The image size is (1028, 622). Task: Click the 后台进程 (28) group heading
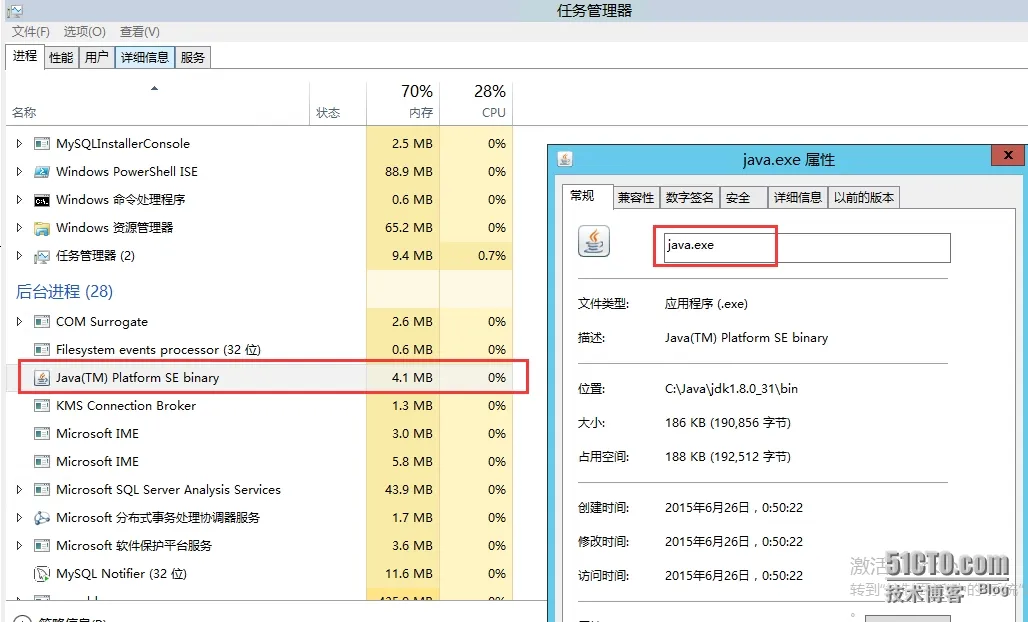point(64,292)
